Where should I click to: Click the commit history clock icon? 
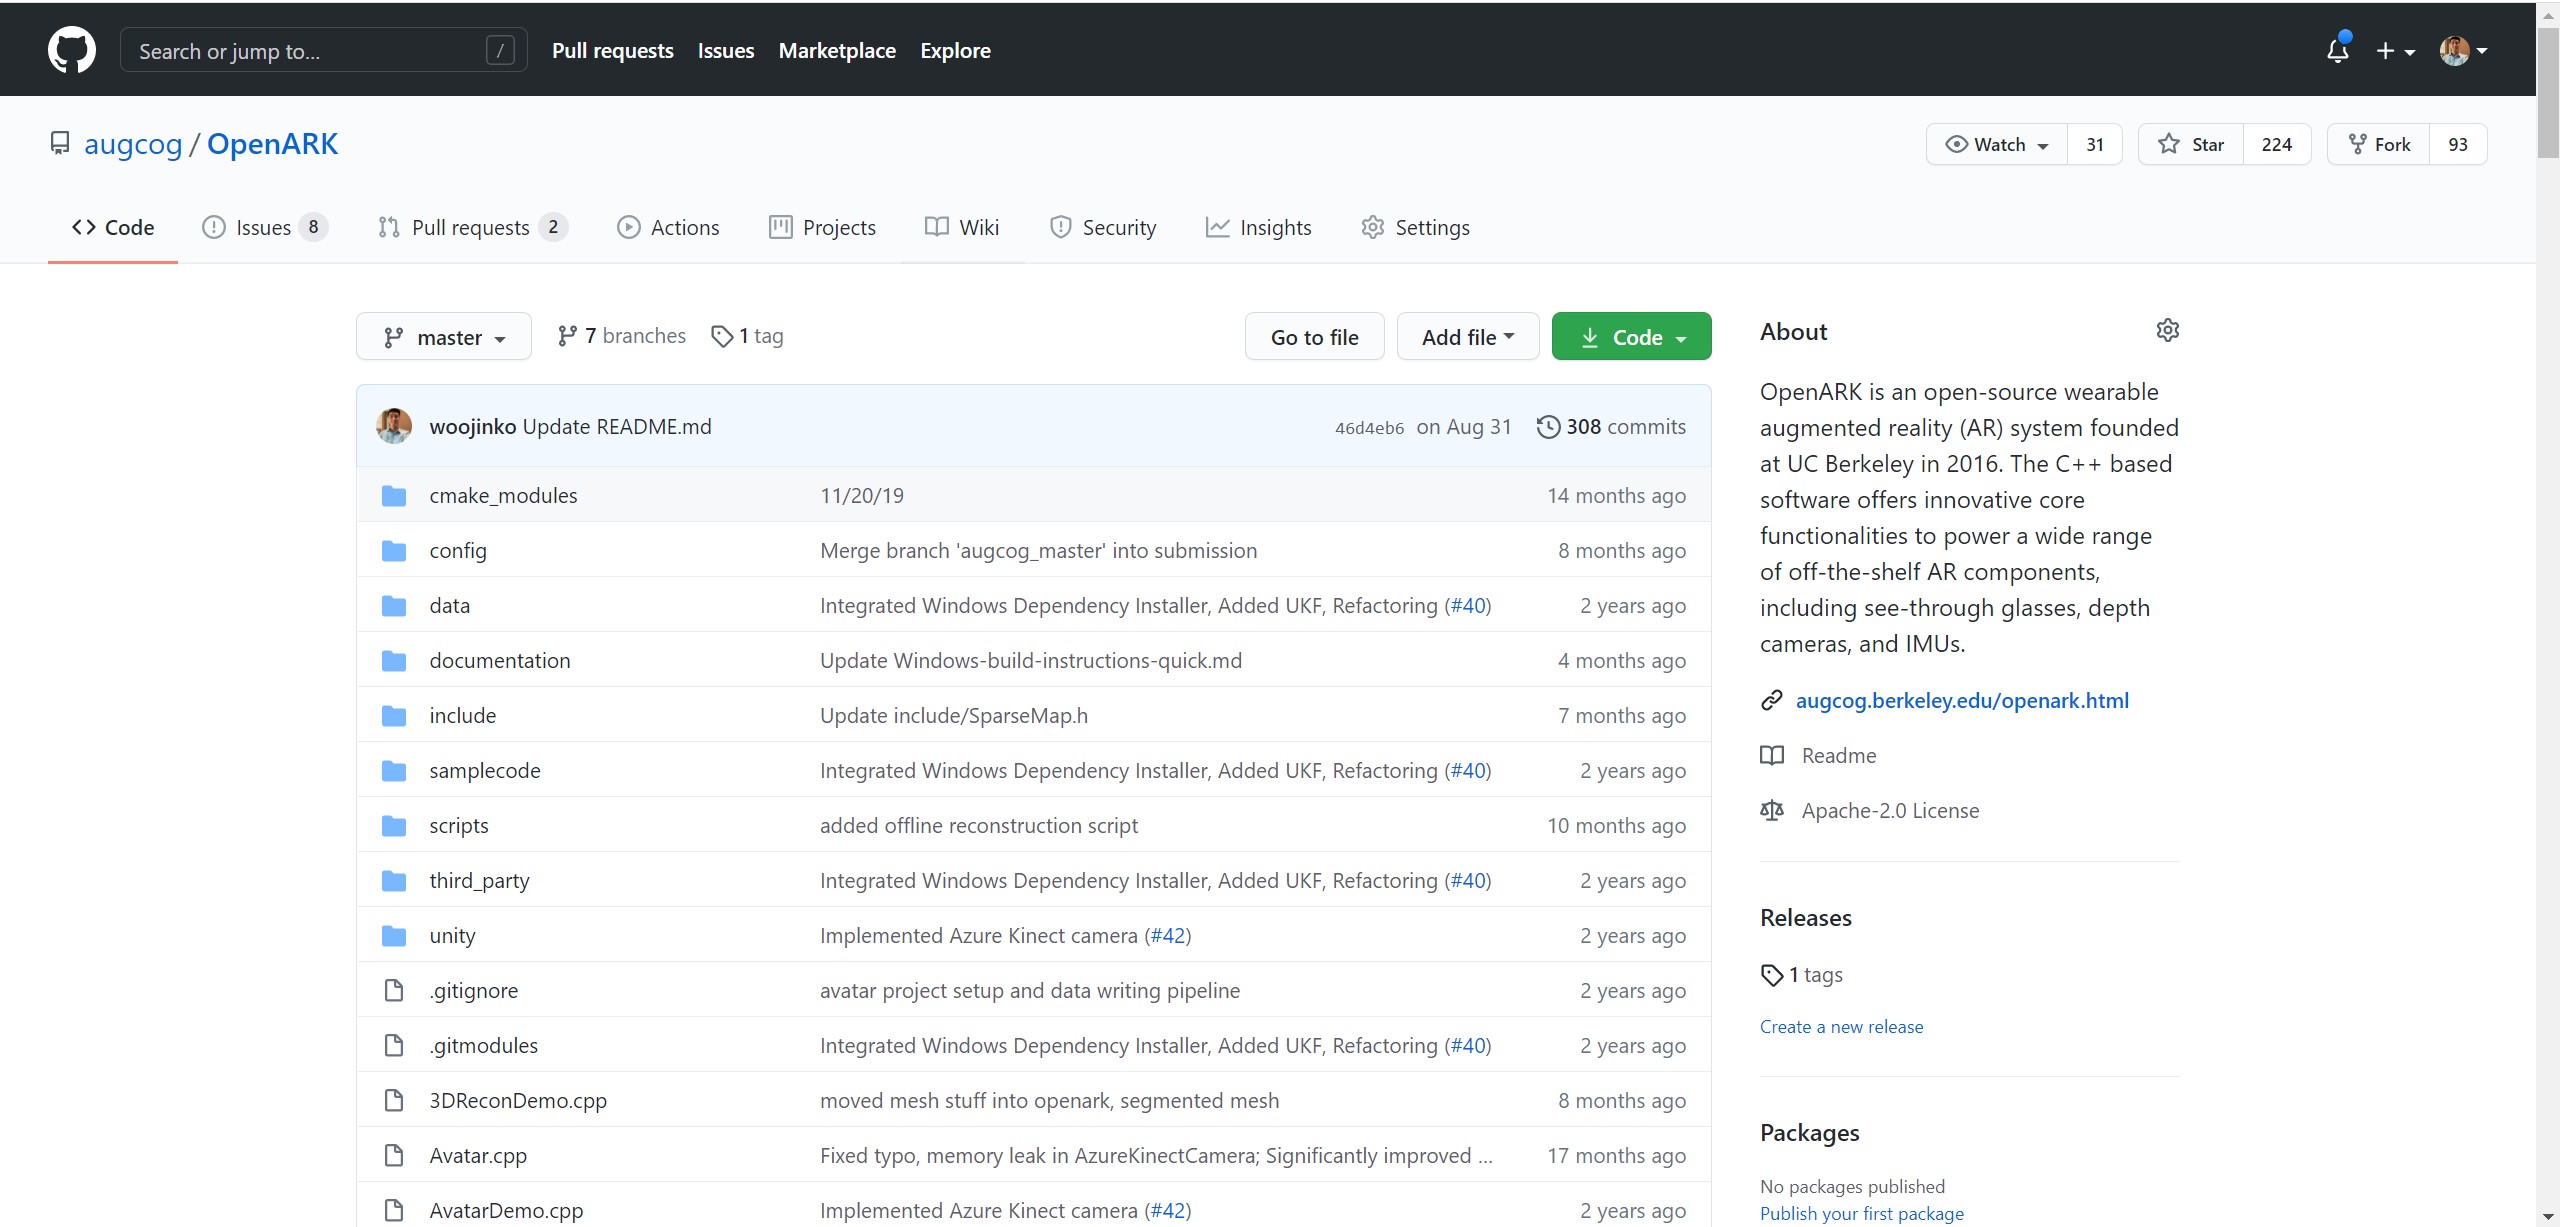[1548, 427]
